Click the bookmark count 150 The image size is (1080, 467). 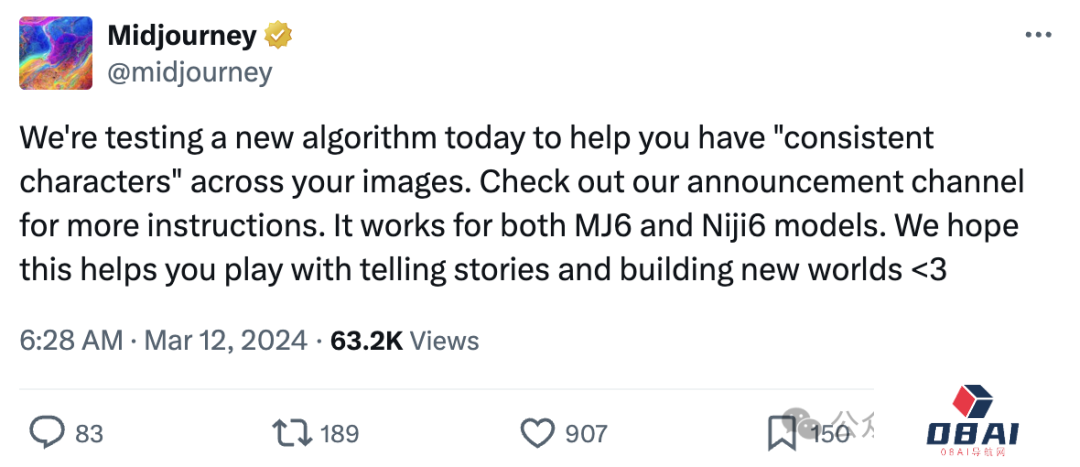pyautogui.click(x=828, y=434)
